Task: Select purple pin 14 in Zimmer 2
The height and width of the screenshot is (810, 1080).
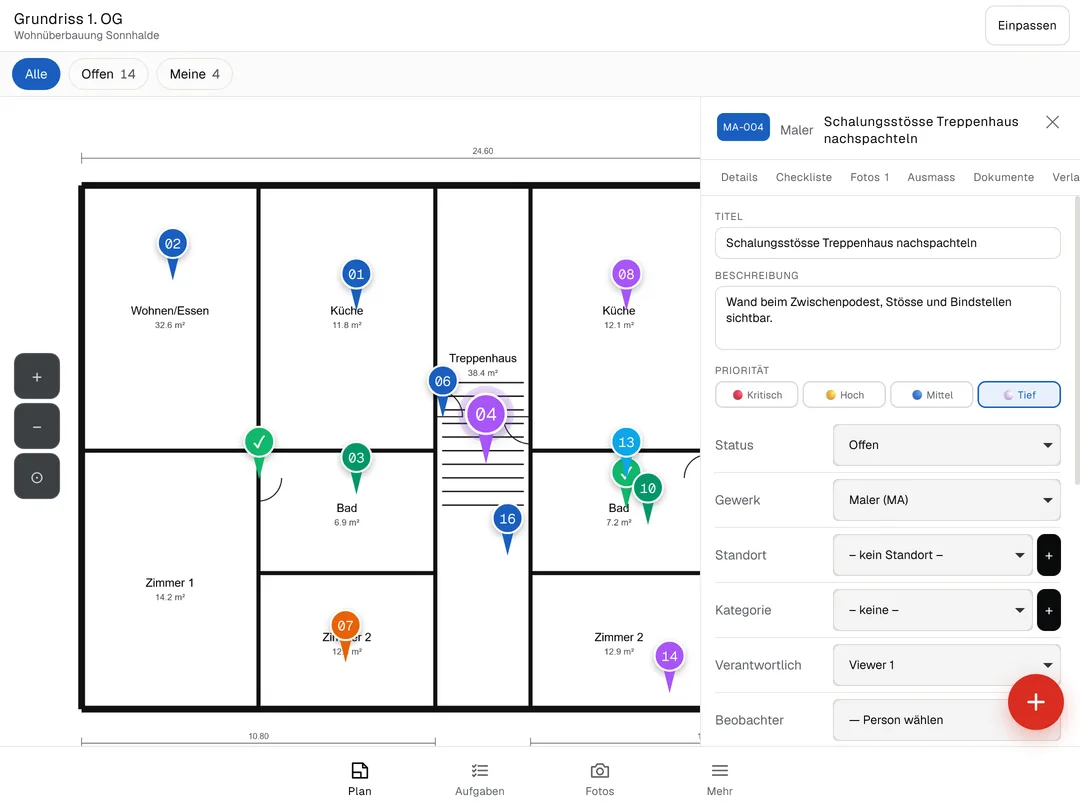Action: [x=669, y=656]
